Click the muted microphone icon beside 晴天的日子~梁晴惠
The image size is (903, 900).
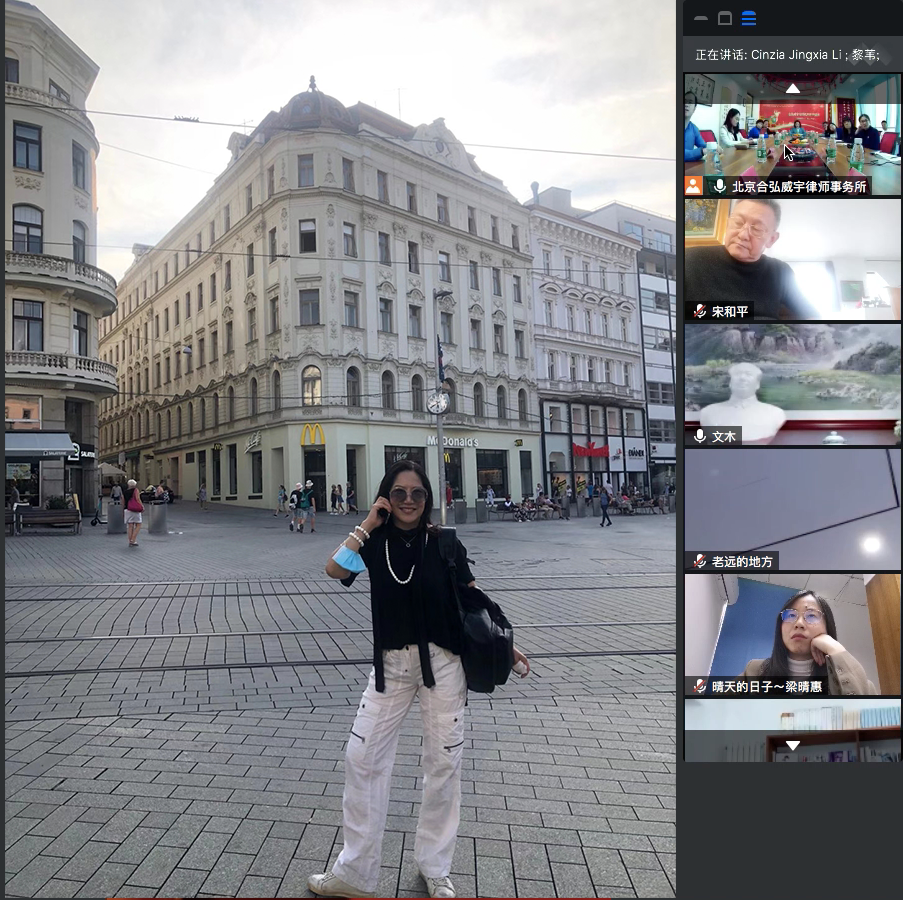click(x=700, y=686)
